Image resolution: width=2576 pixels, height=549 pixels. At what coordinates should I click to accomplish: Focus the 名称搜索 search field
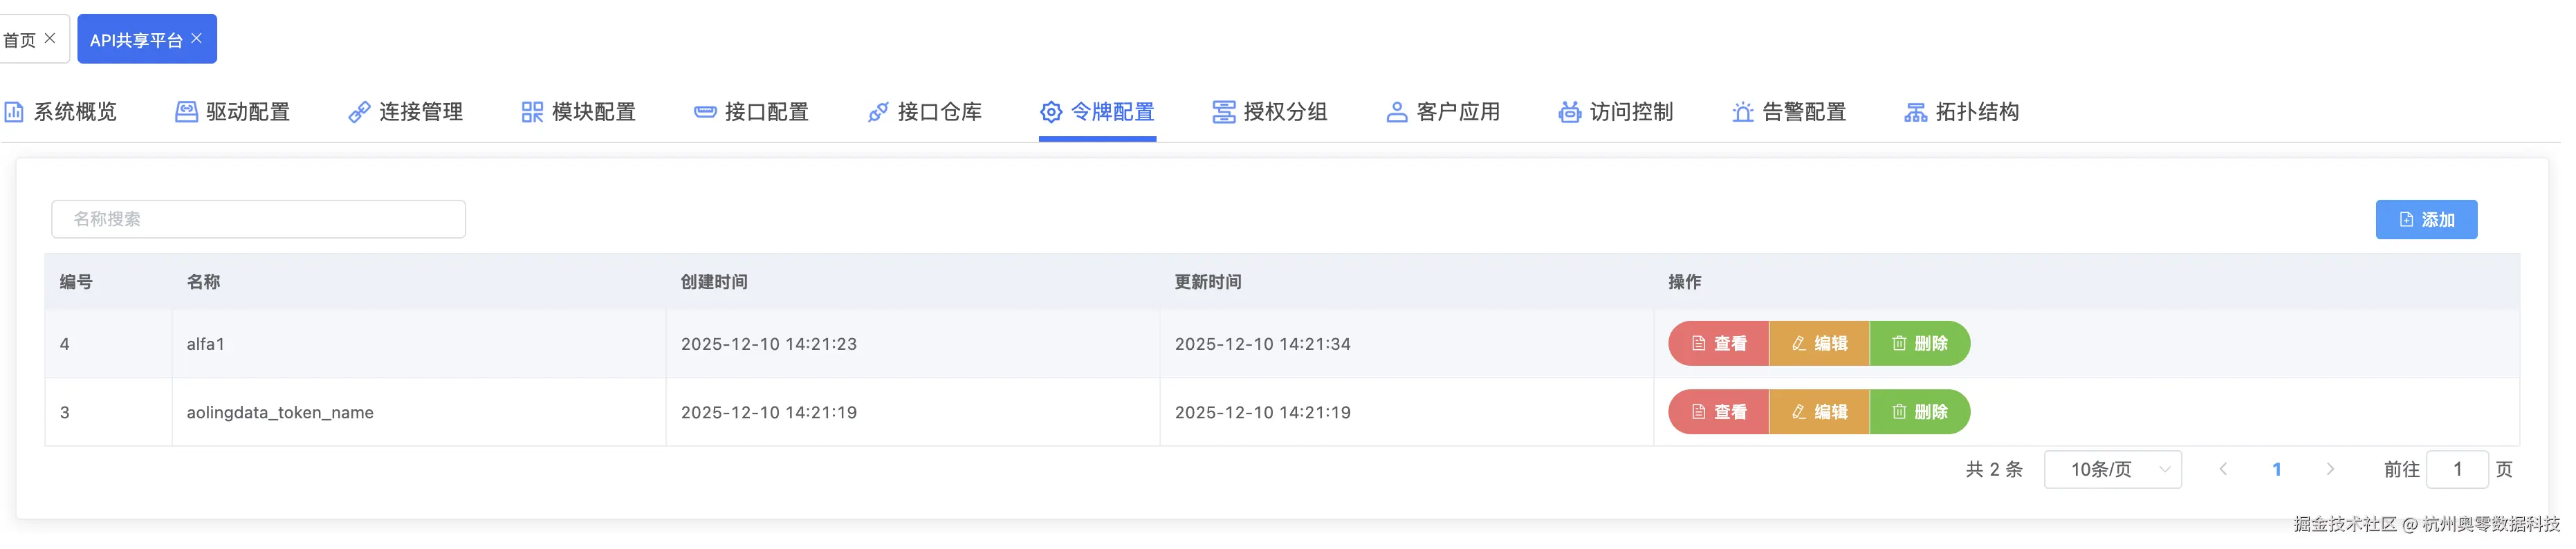258,220
